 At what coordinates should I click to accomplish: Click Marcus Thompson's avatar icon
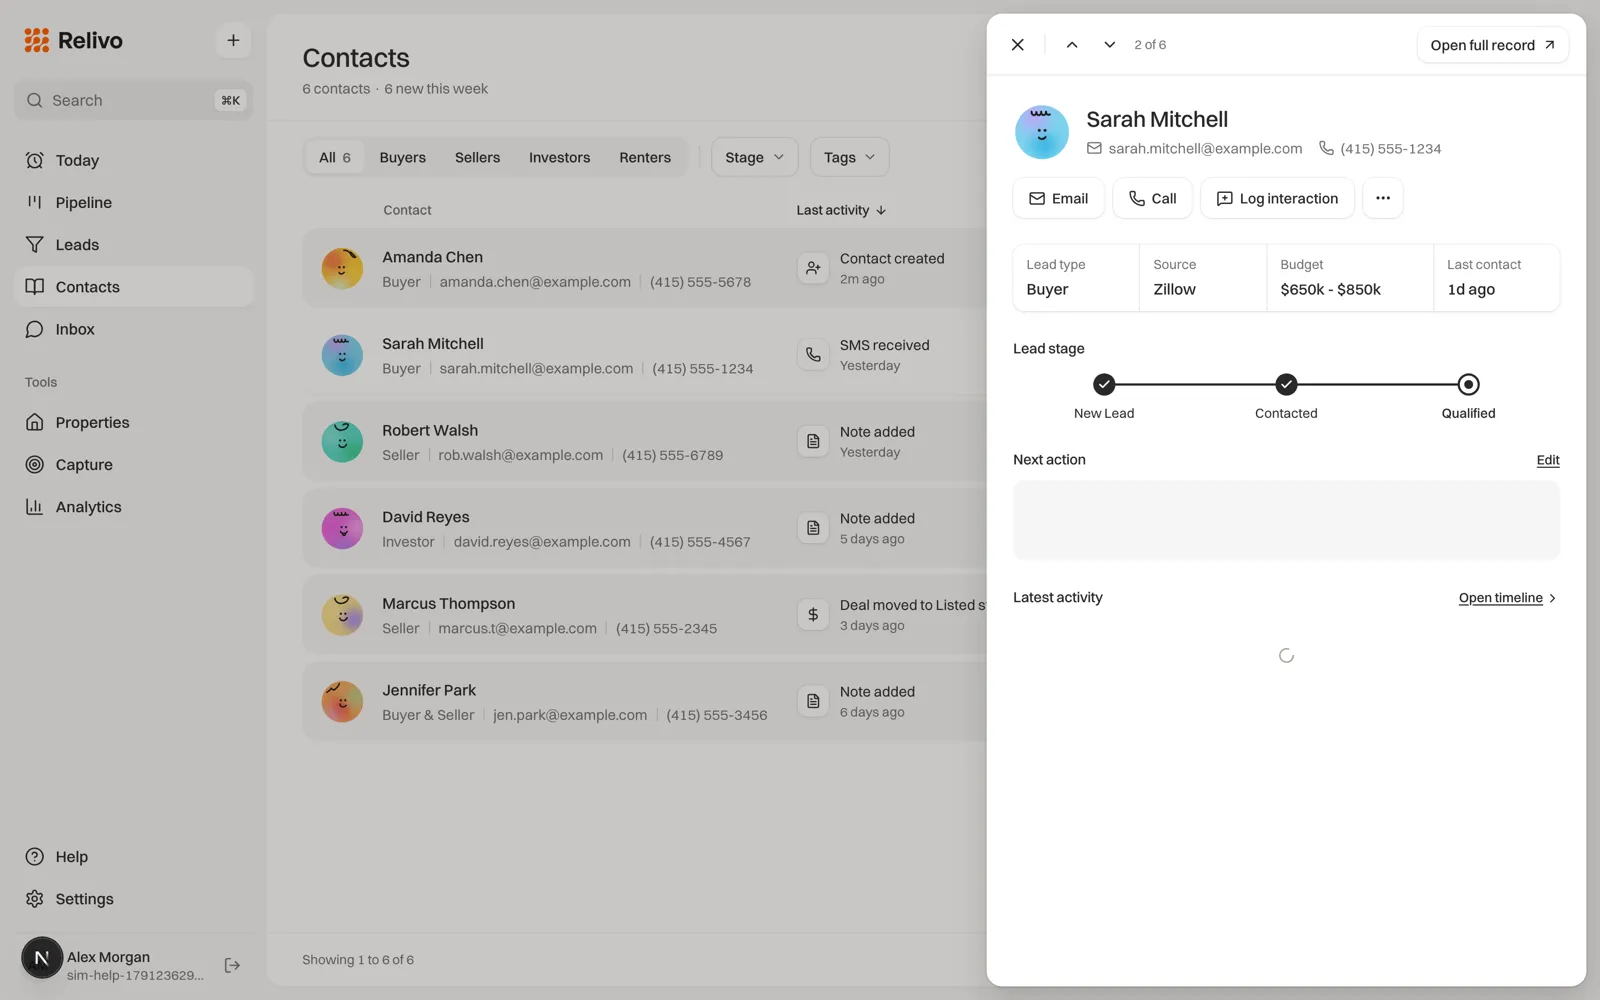click(342, 615)
